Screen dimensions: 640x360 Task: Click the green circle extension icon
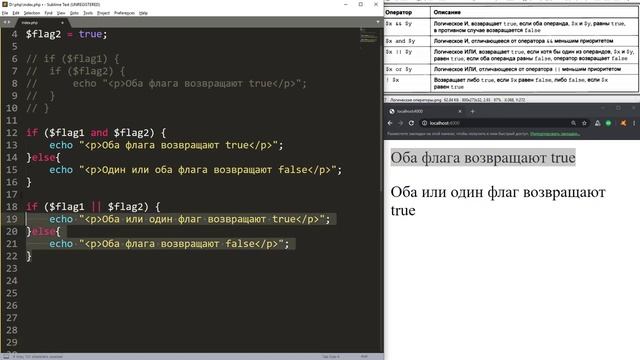(x=608, y=123)
